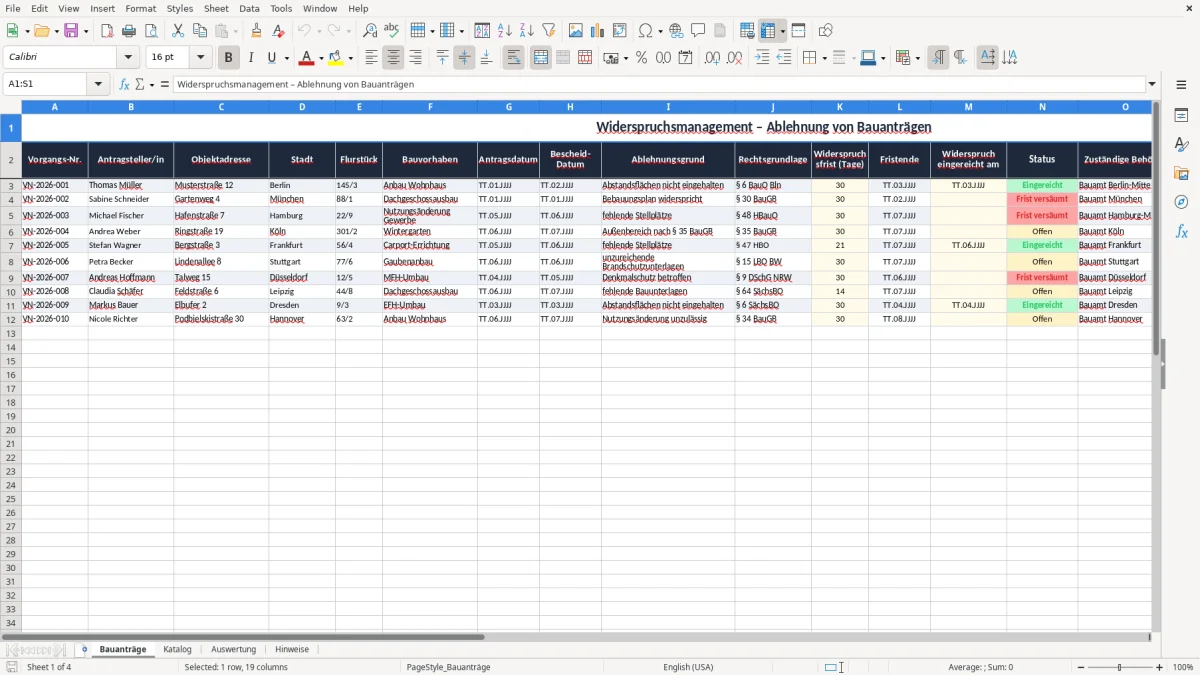Insert a pivot table
This screenshot has width=1200, height=675.
619,31
